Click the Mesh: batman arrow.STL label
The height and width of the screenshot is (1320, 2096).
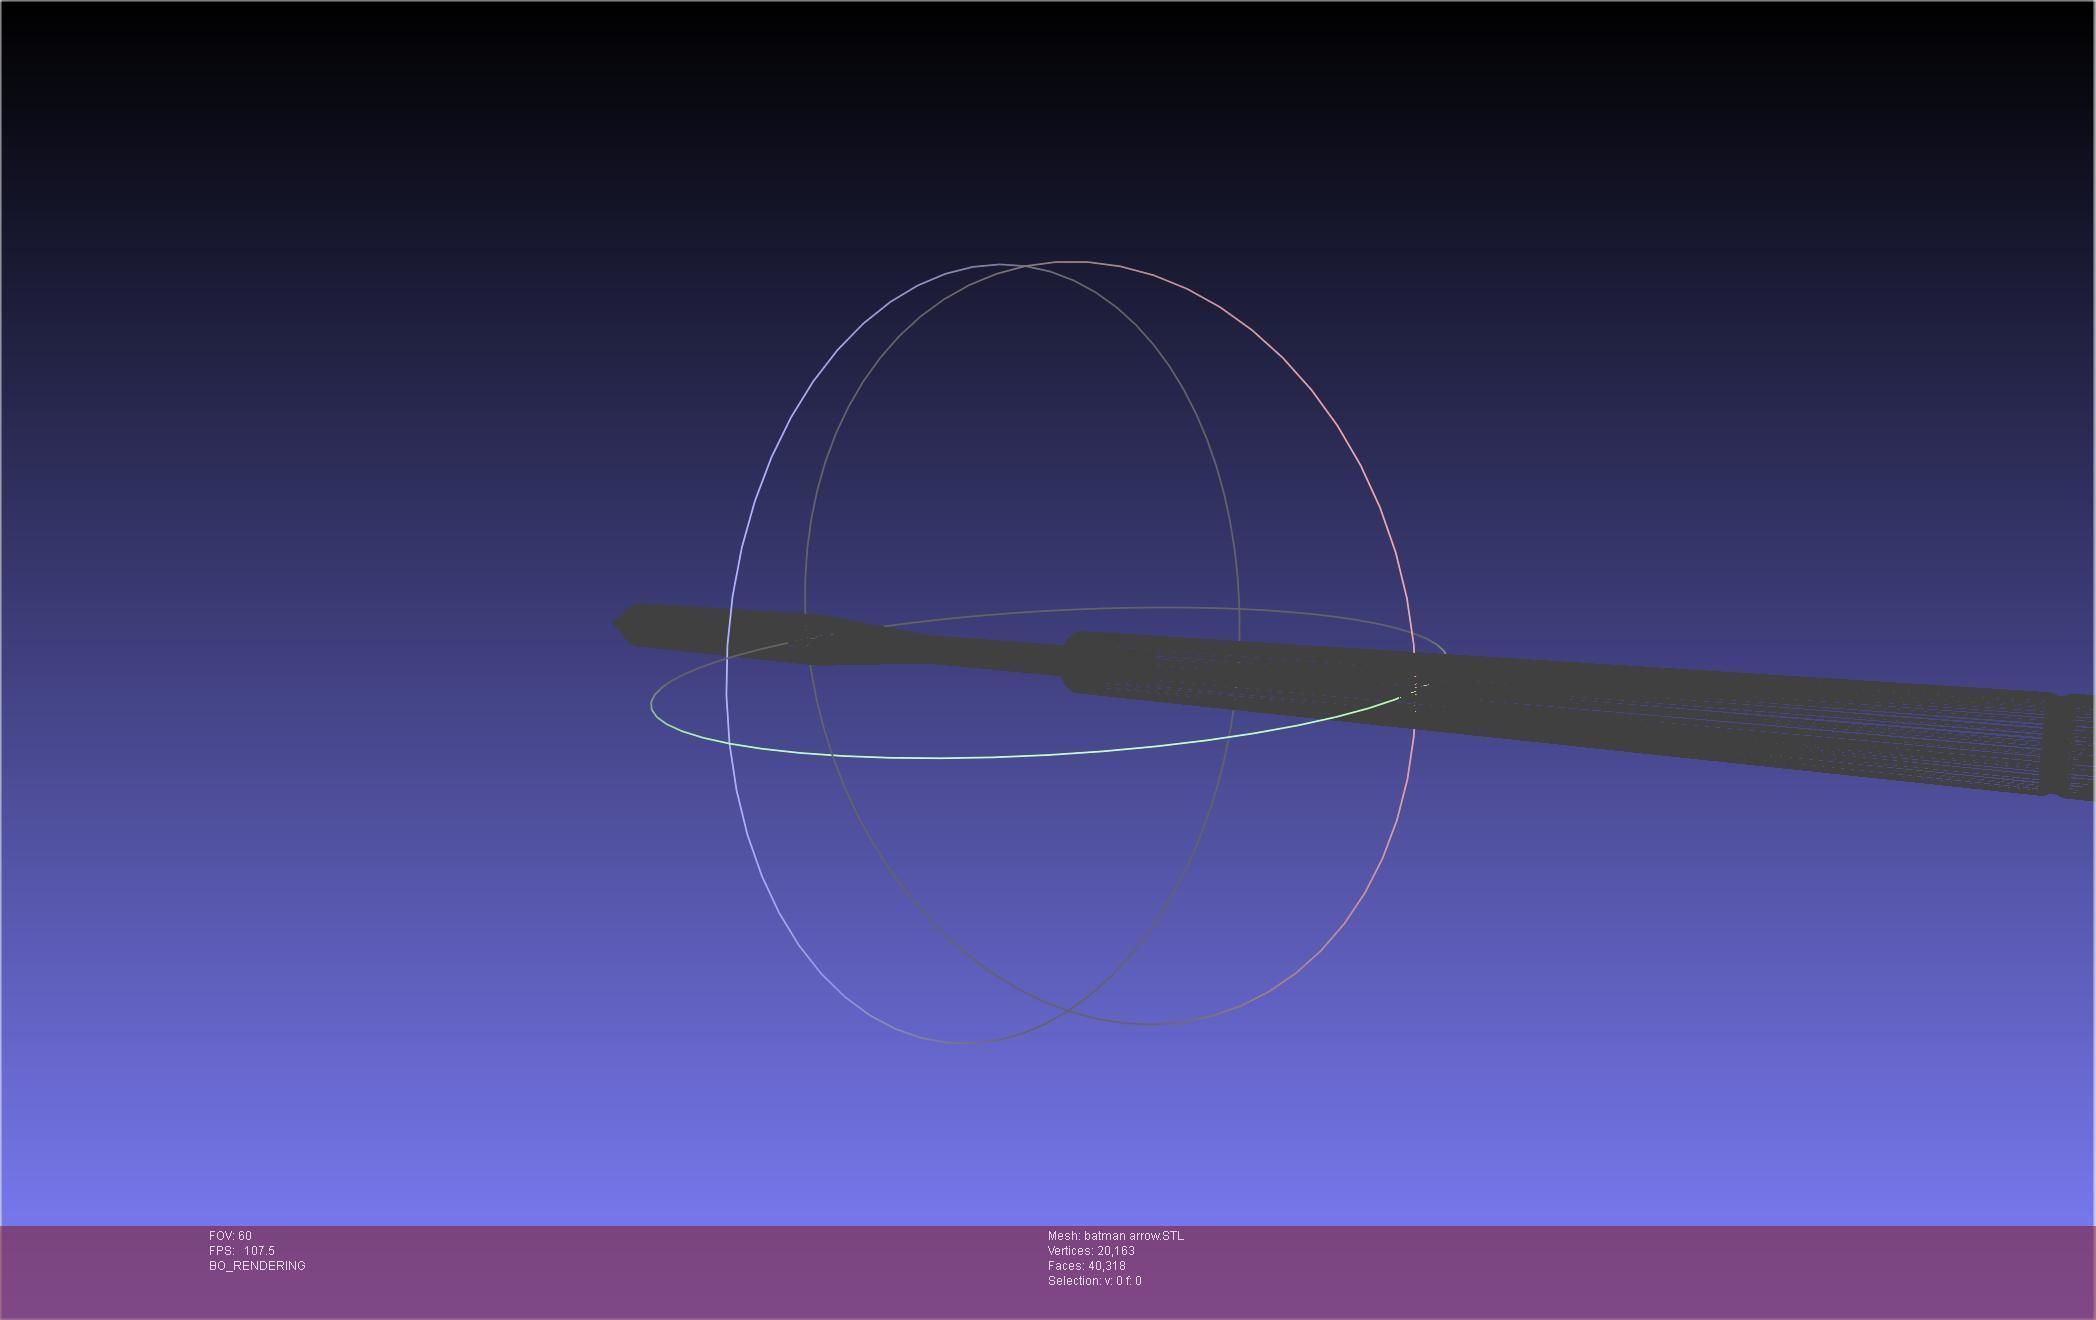[x=1115, y=1236]
